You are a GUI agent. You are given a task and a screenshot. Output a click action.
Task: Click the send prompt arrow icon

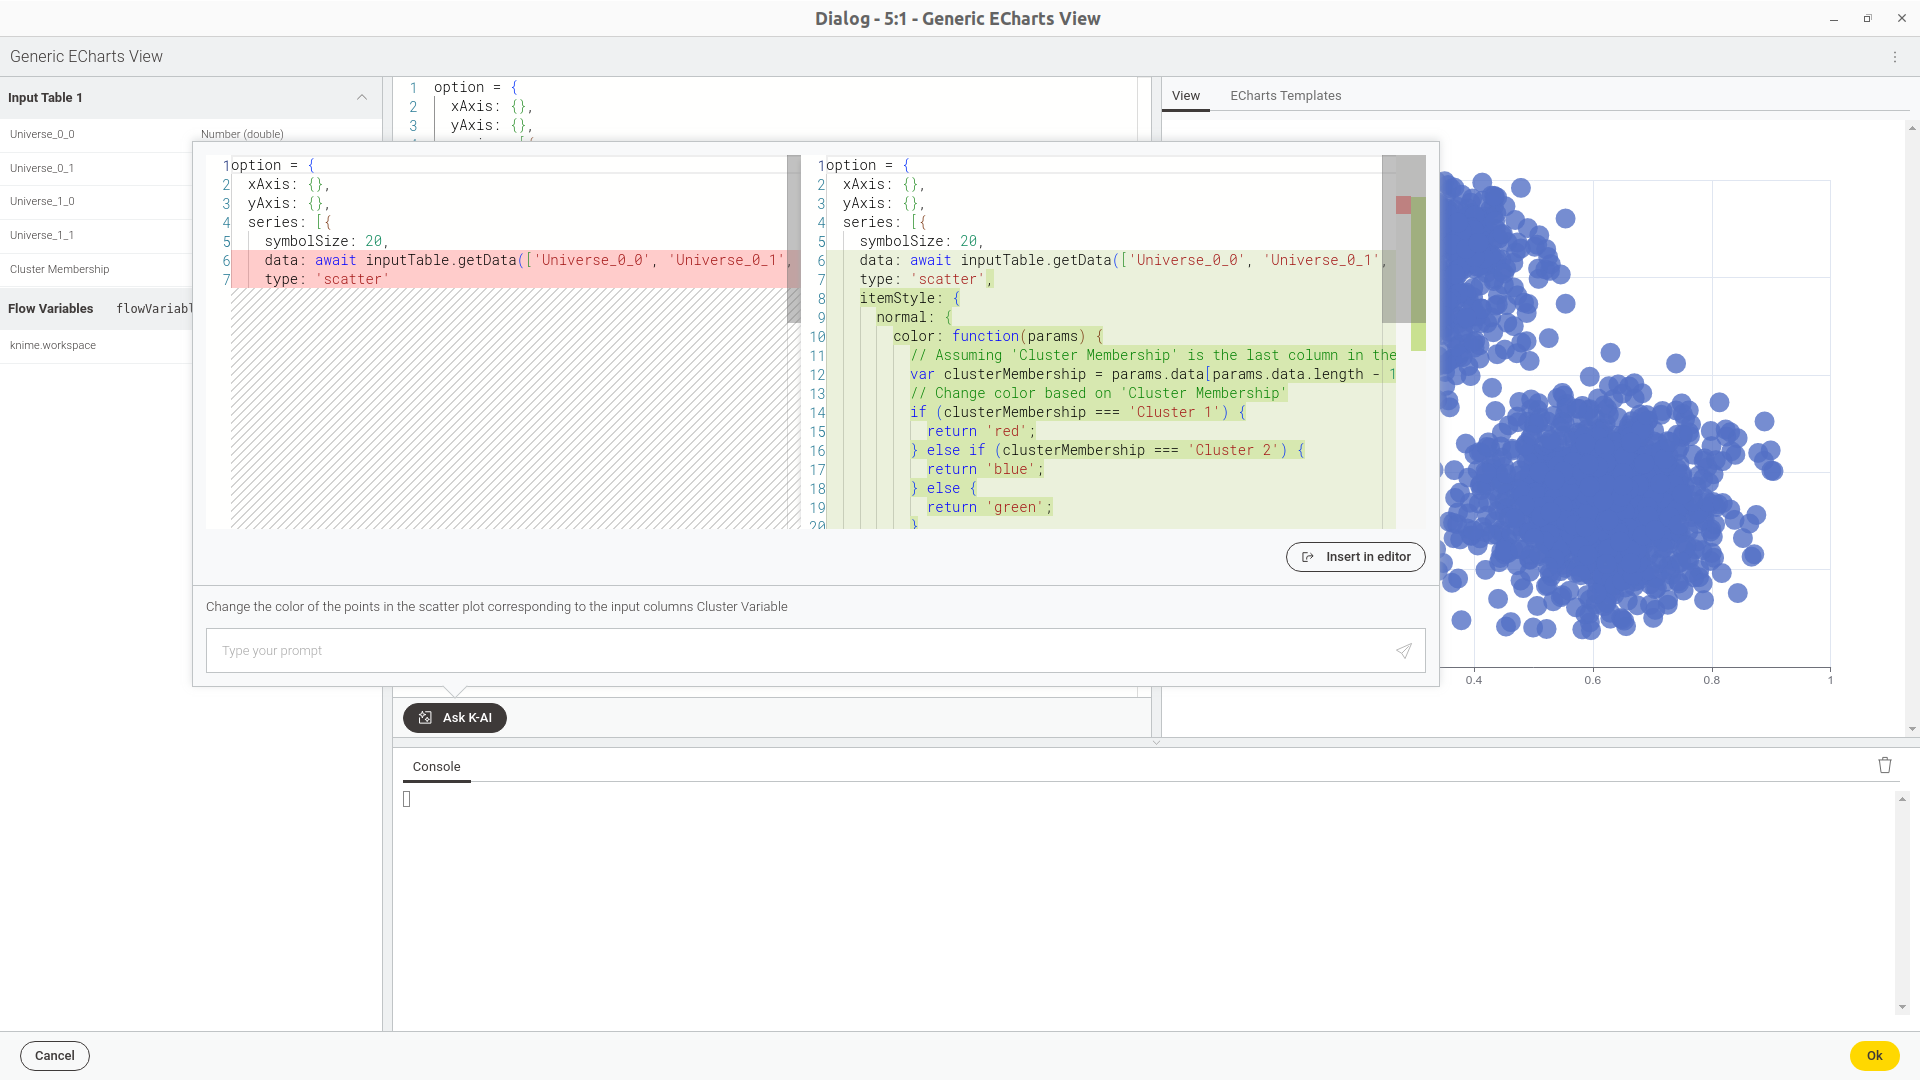click(1404, 650)
